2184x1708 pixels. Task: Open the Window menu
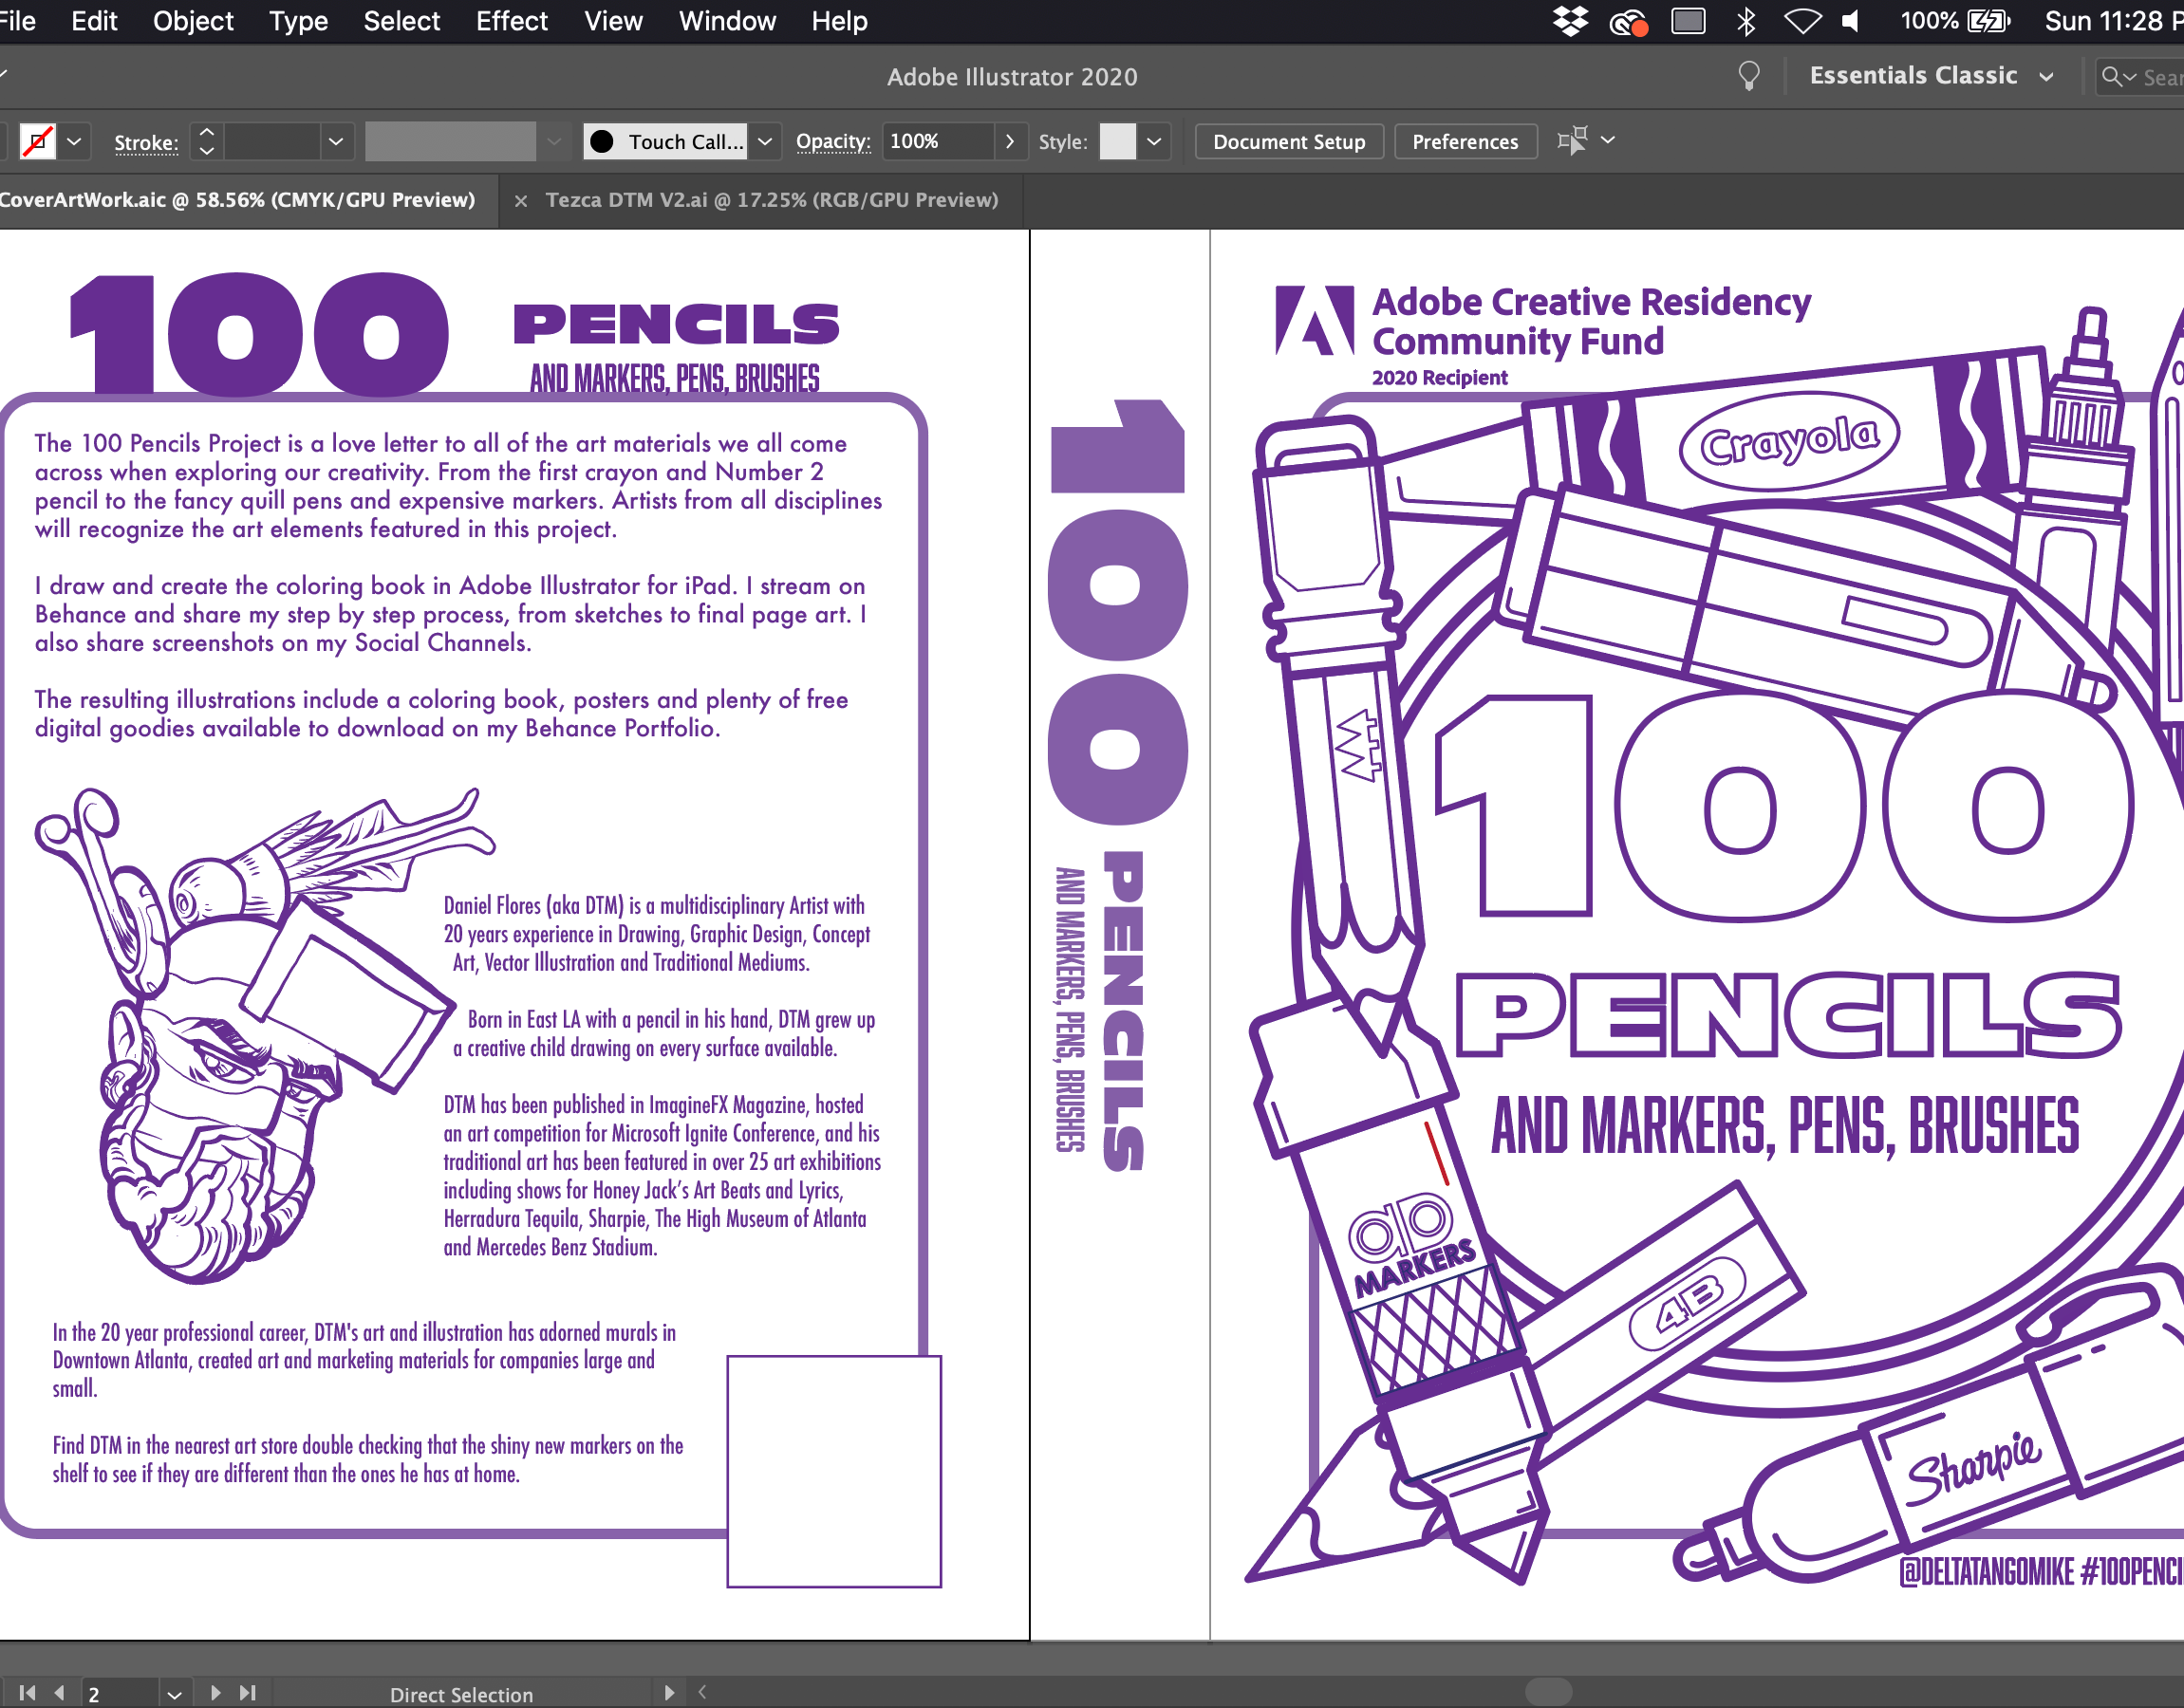(x=727, y=21)
